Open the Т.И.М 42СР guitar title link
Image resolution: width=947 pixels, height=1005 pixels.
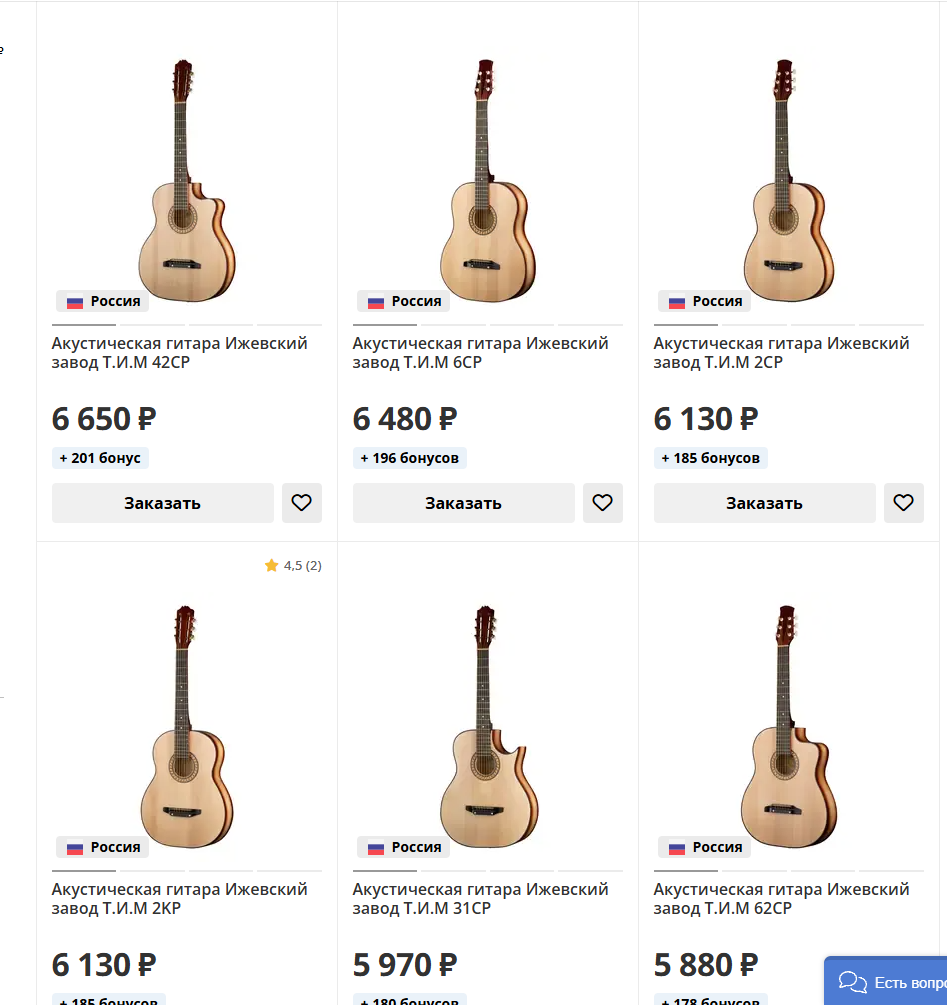pos(180,352)
